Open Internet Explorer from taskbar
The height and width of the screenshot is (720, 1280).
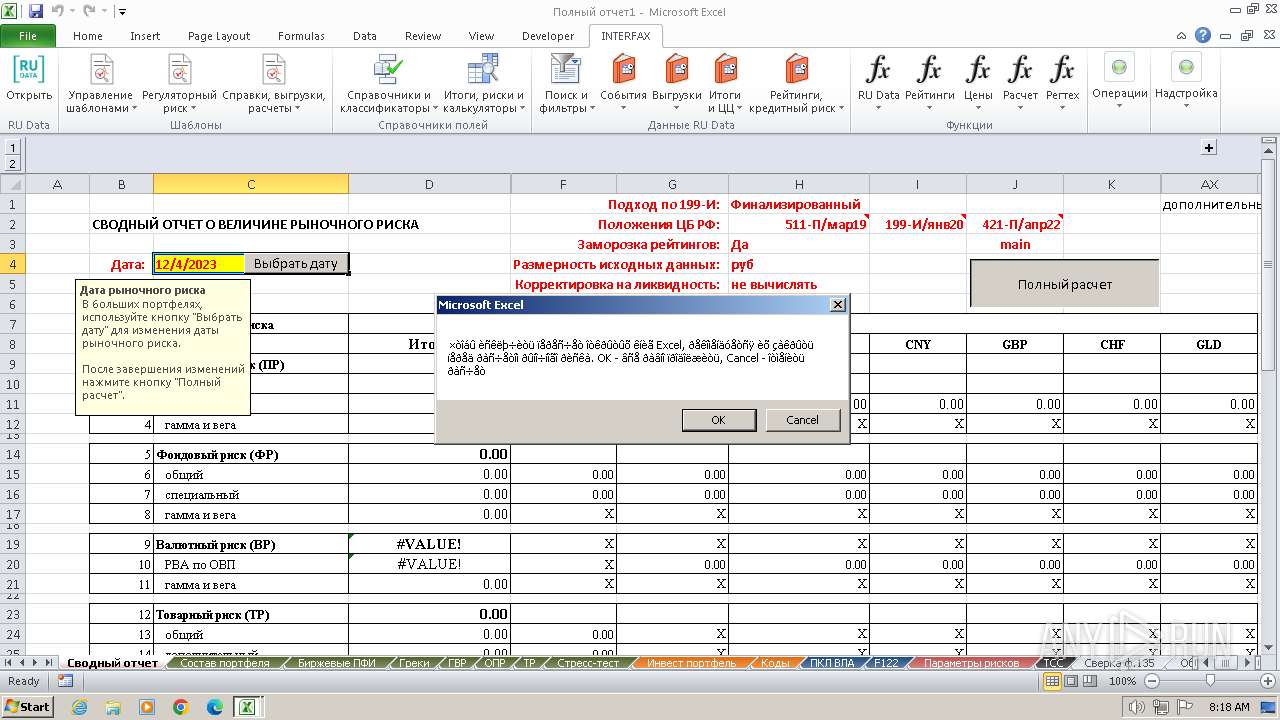[80, 706]
